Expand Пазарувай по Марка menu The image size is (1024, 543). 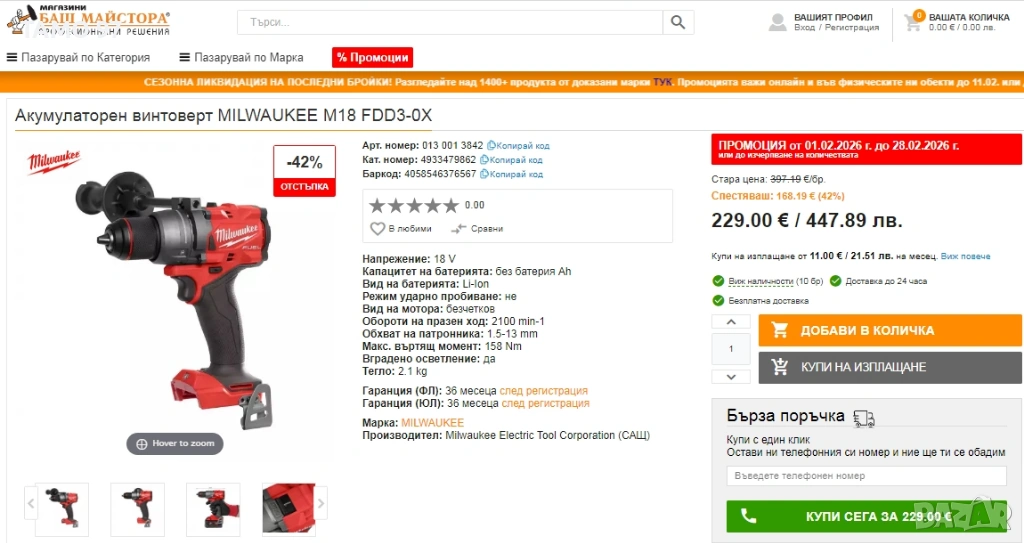pyautogui.click(x=241, y=58)
